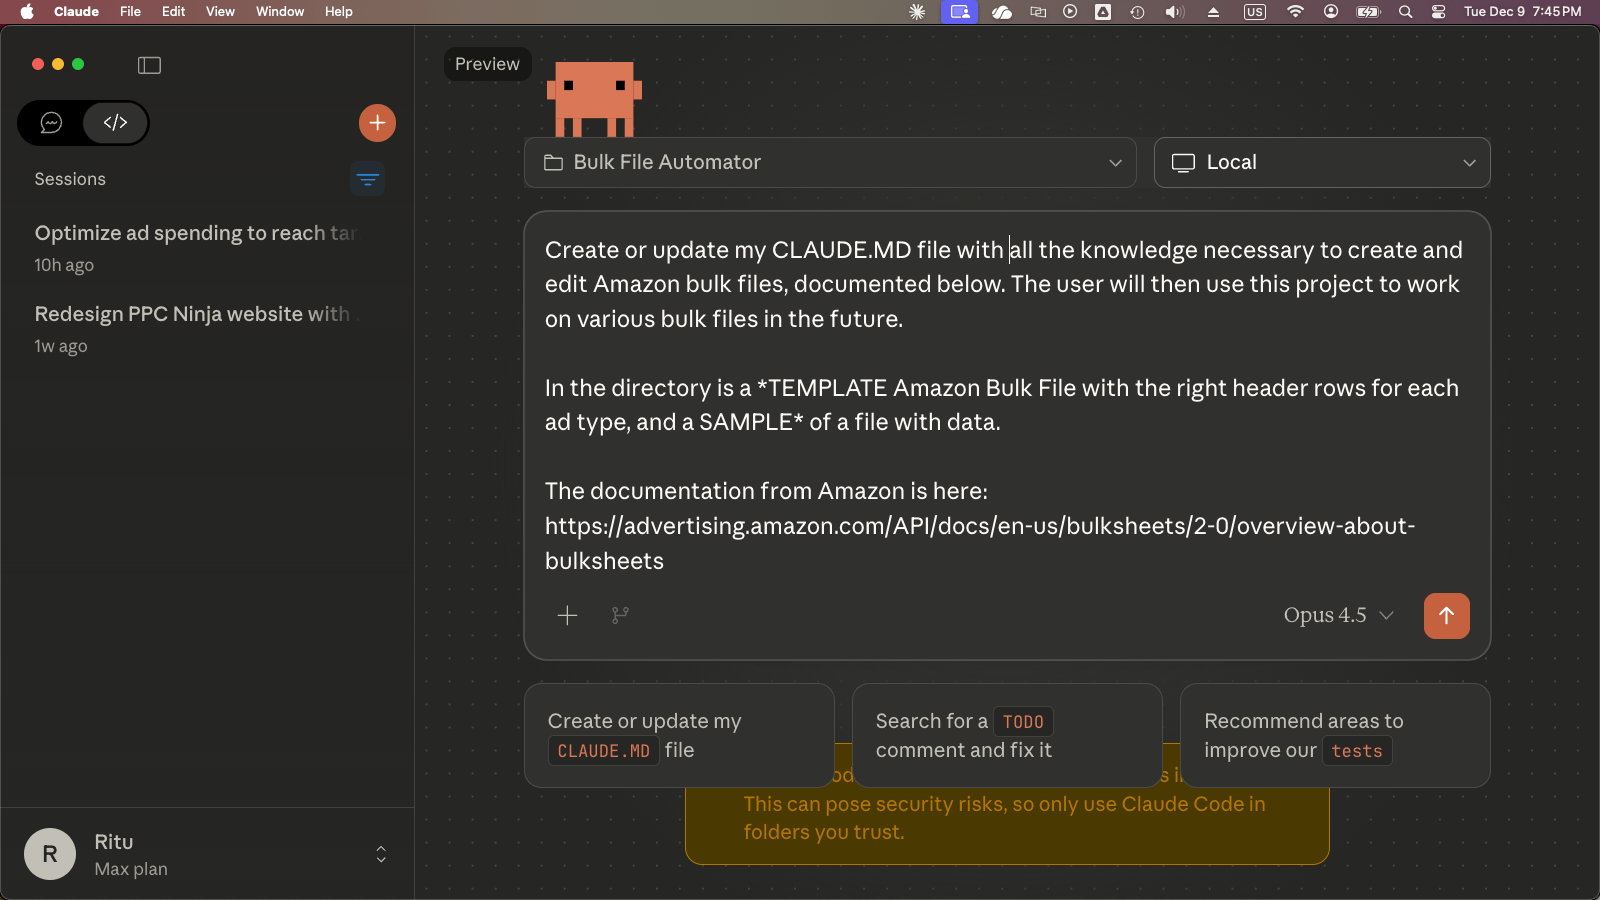Send the prompt with arrow button
1600x900 pixels.
point(1446,616)
